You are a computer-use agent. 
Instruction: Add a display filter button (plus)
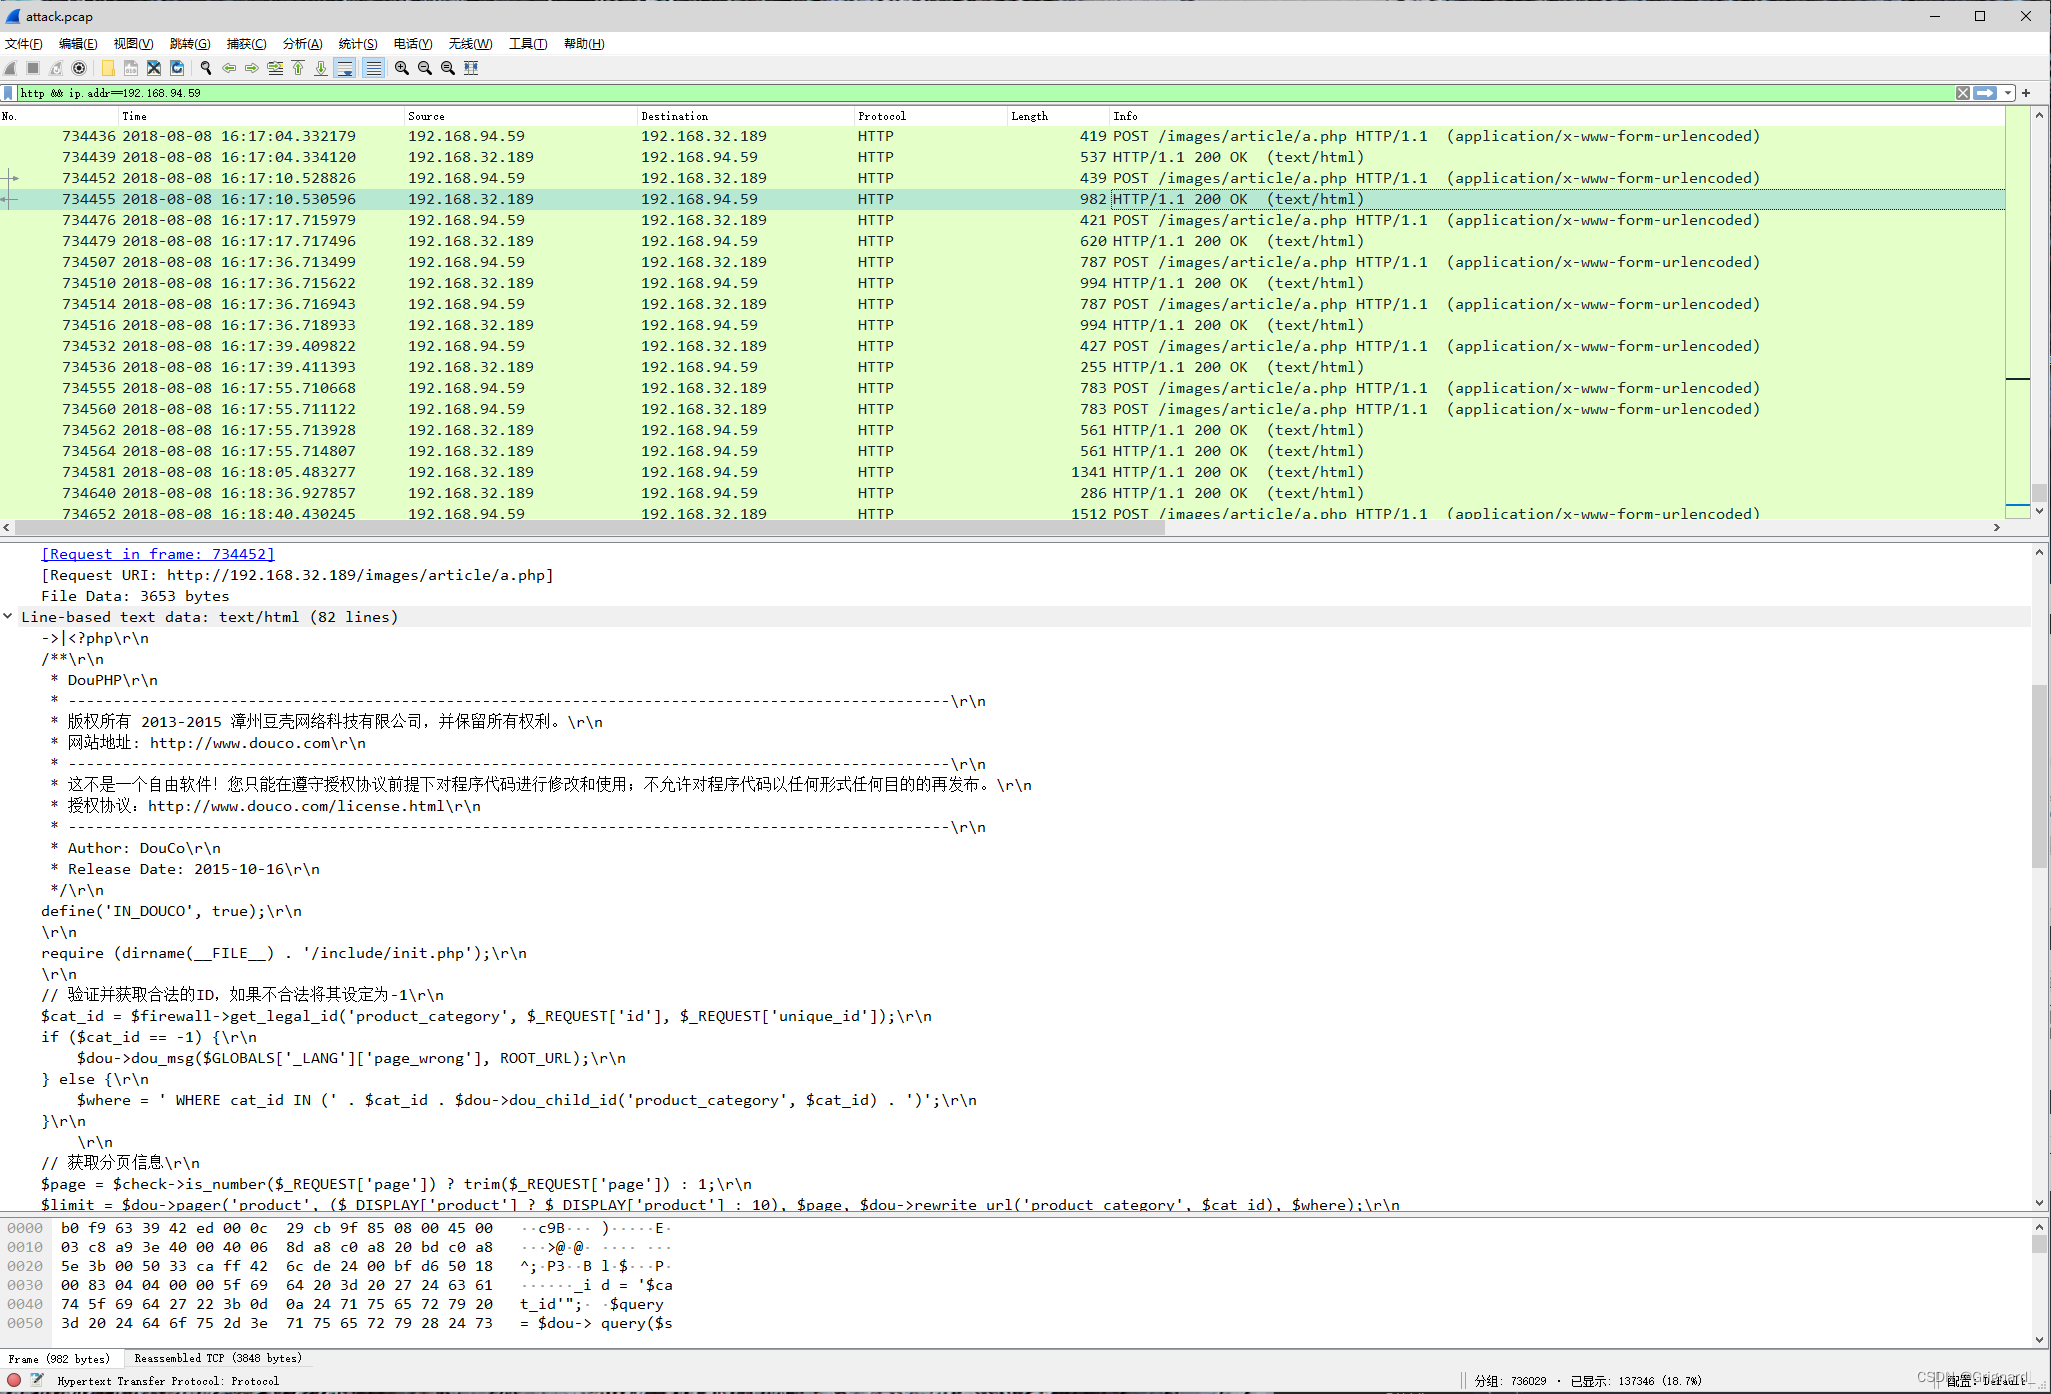[2026, 93]
